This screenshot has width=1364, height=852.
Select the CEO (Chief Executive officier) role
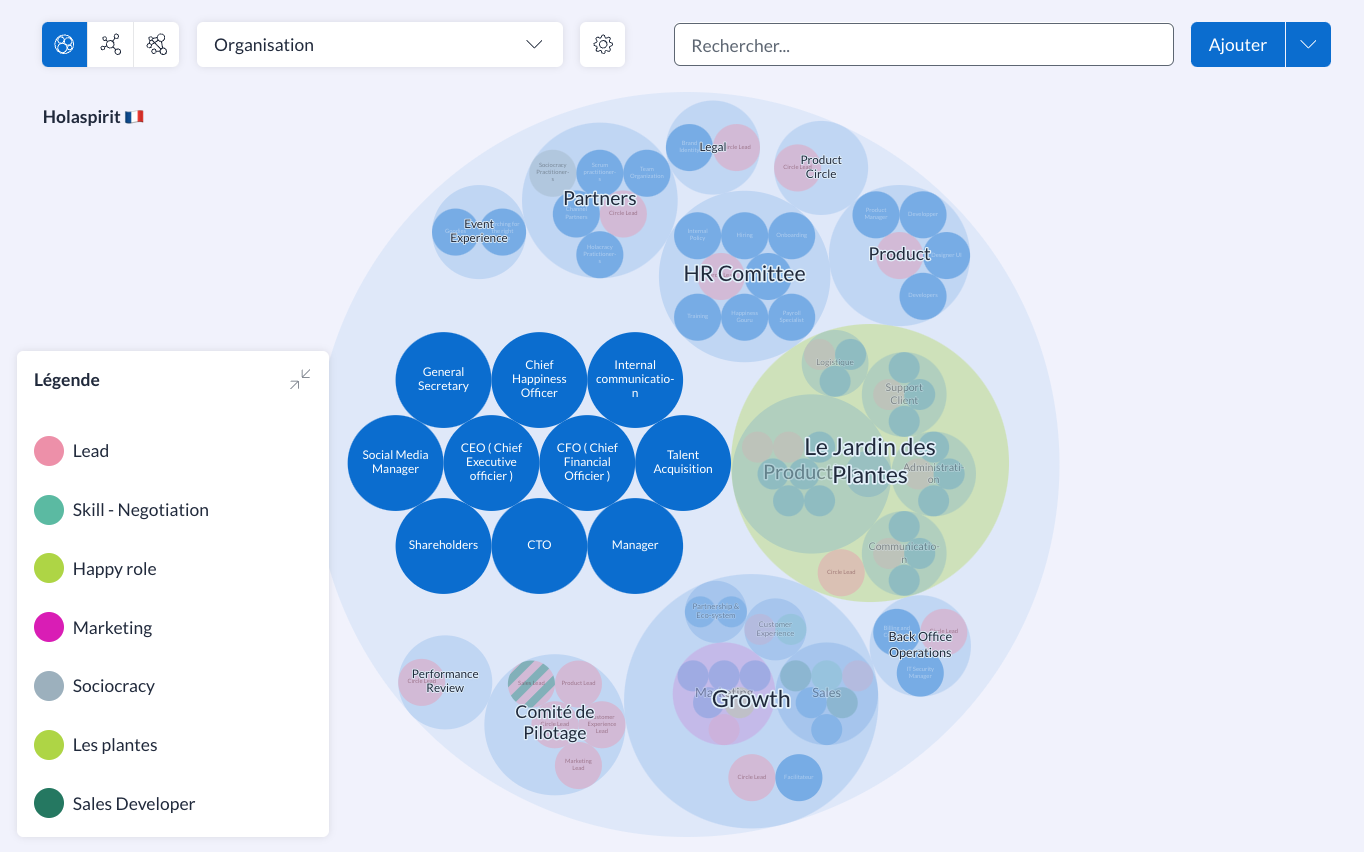(x=491, y=462)
